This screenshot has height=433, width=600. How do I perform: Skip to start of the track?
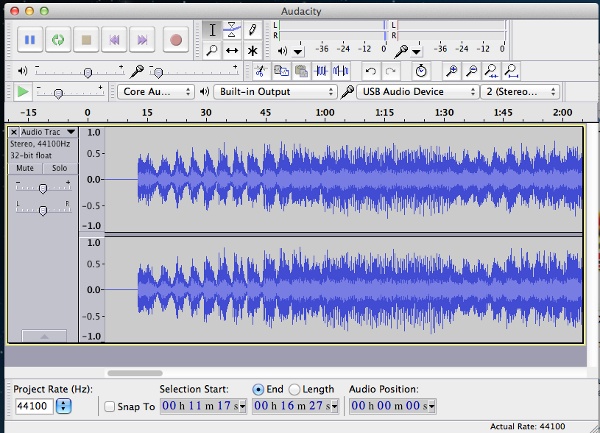(114, 39)
